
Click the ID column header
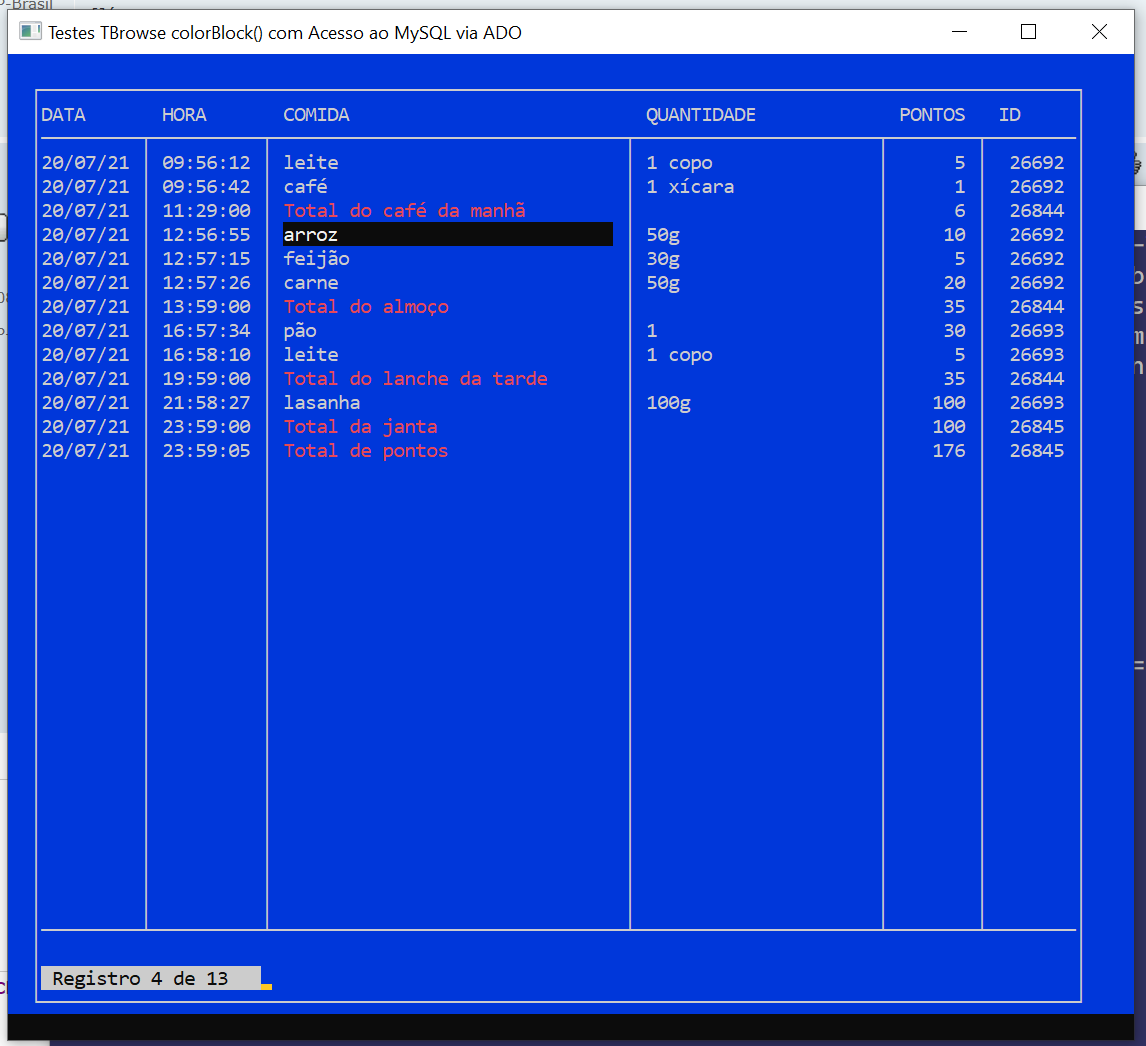(x=1009, y=115)
